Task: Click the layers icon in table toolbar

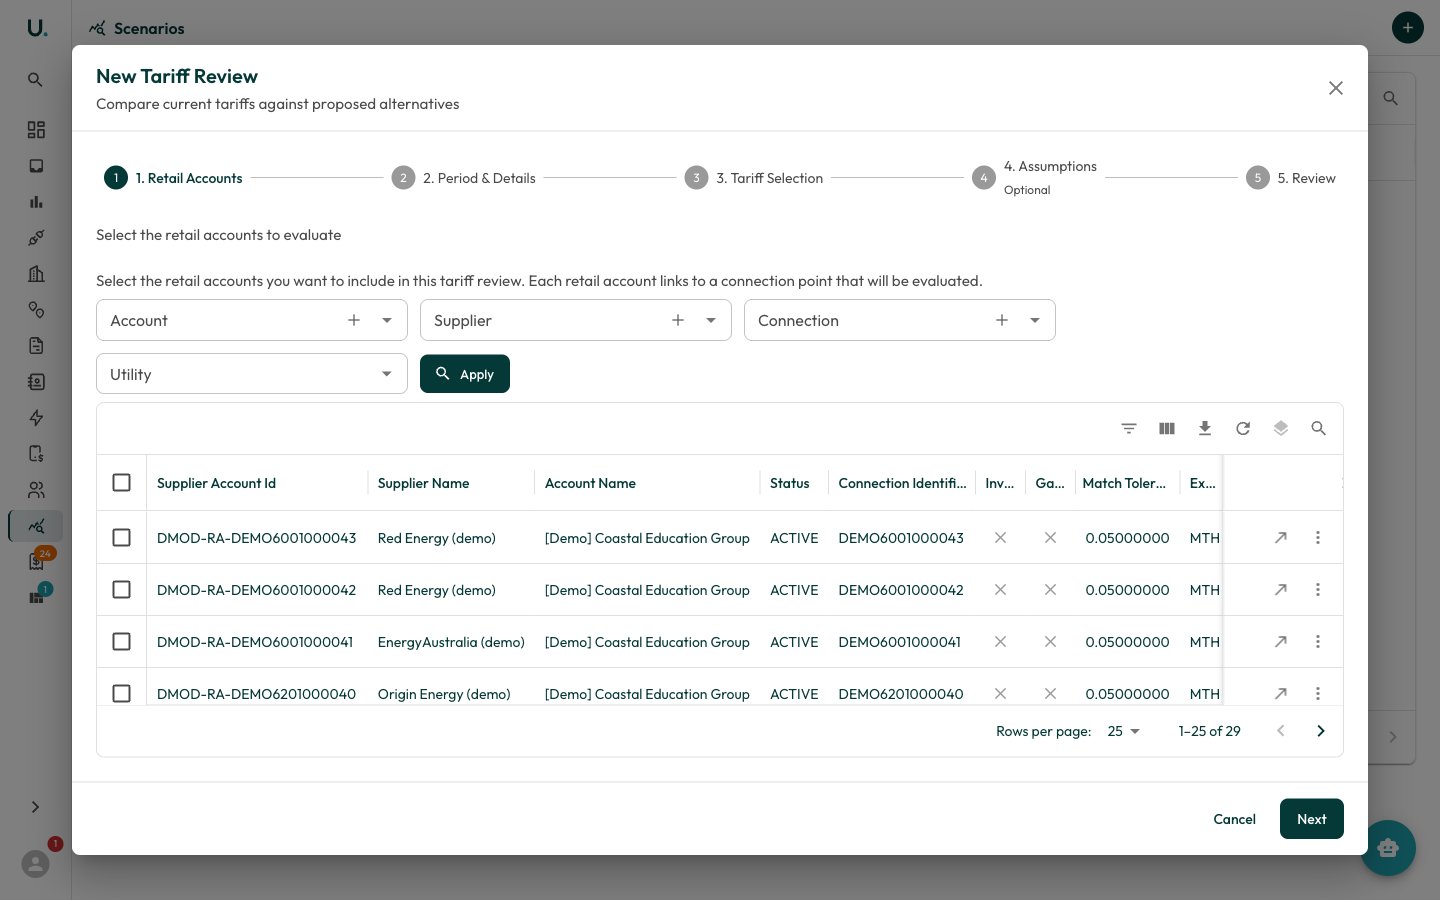Action: point(1281,428)
